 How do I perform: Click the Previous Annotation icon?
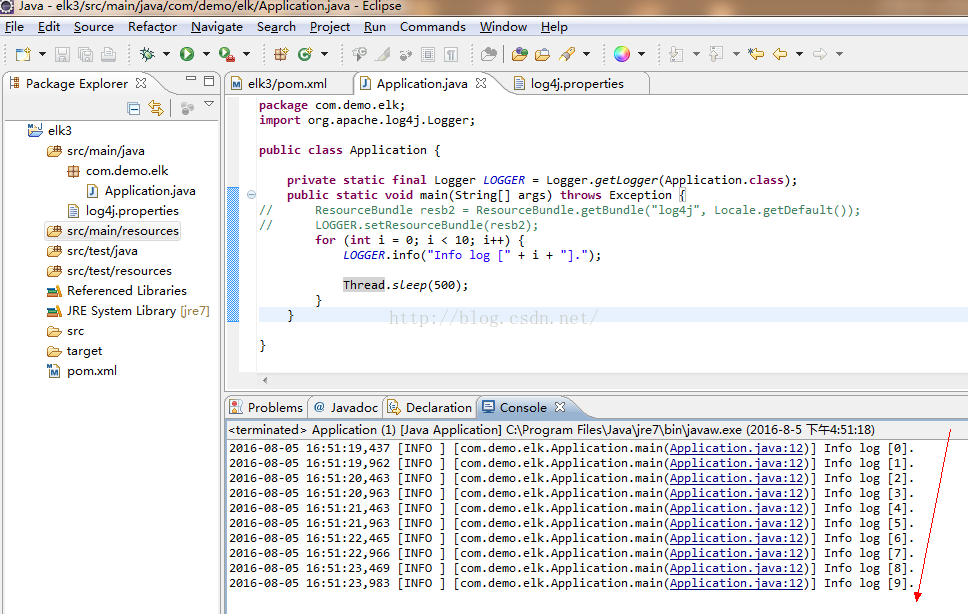716,54
